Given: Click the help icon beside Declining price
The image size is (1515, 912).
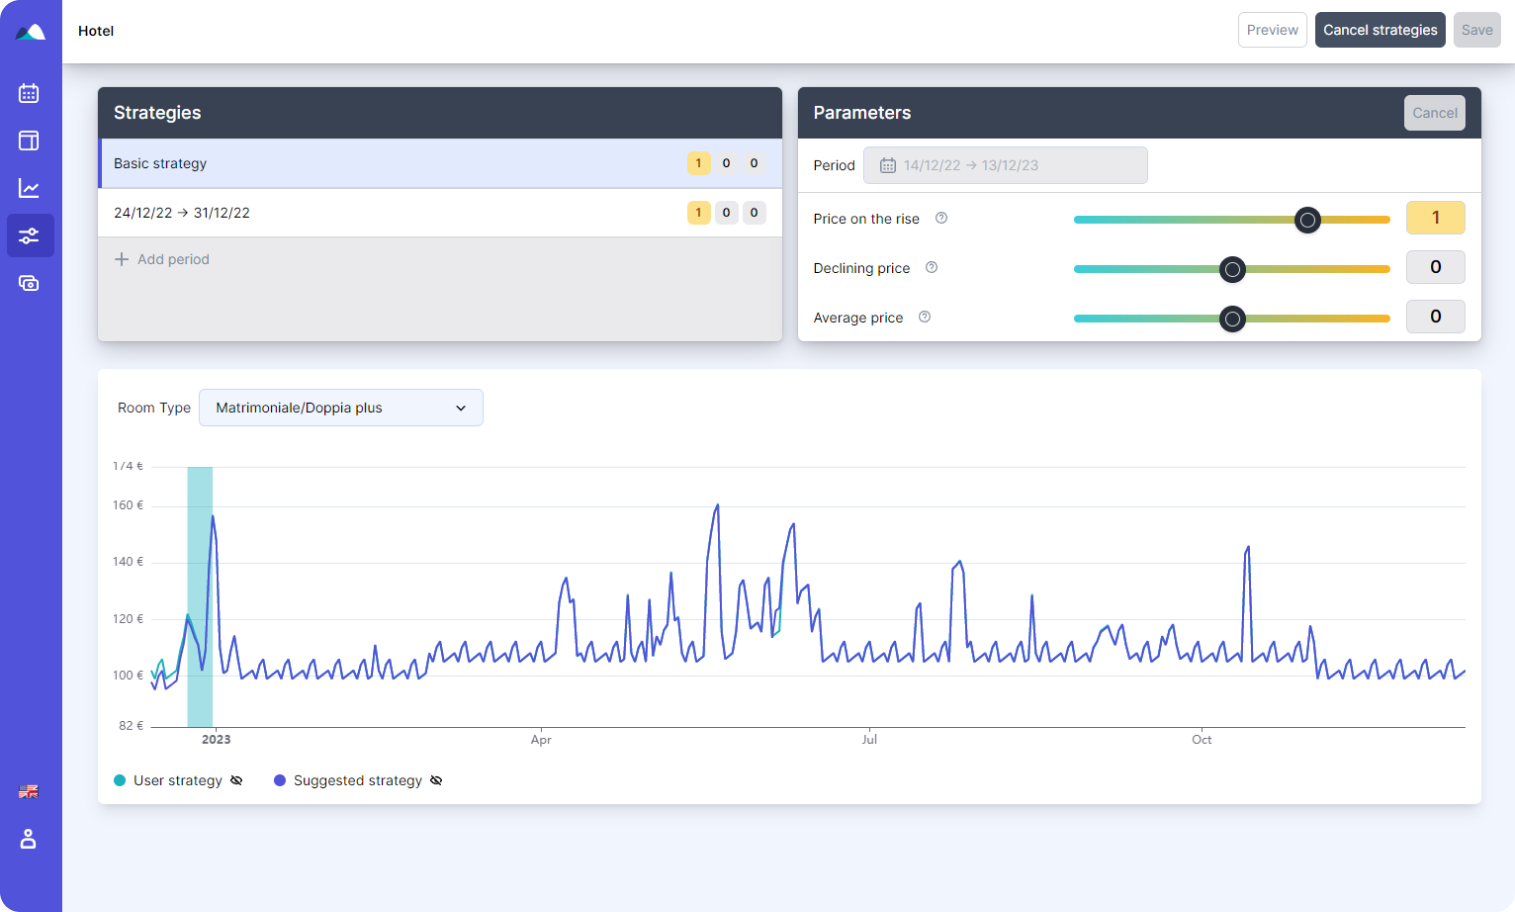Looking at the screenshot, I should 931,268.
